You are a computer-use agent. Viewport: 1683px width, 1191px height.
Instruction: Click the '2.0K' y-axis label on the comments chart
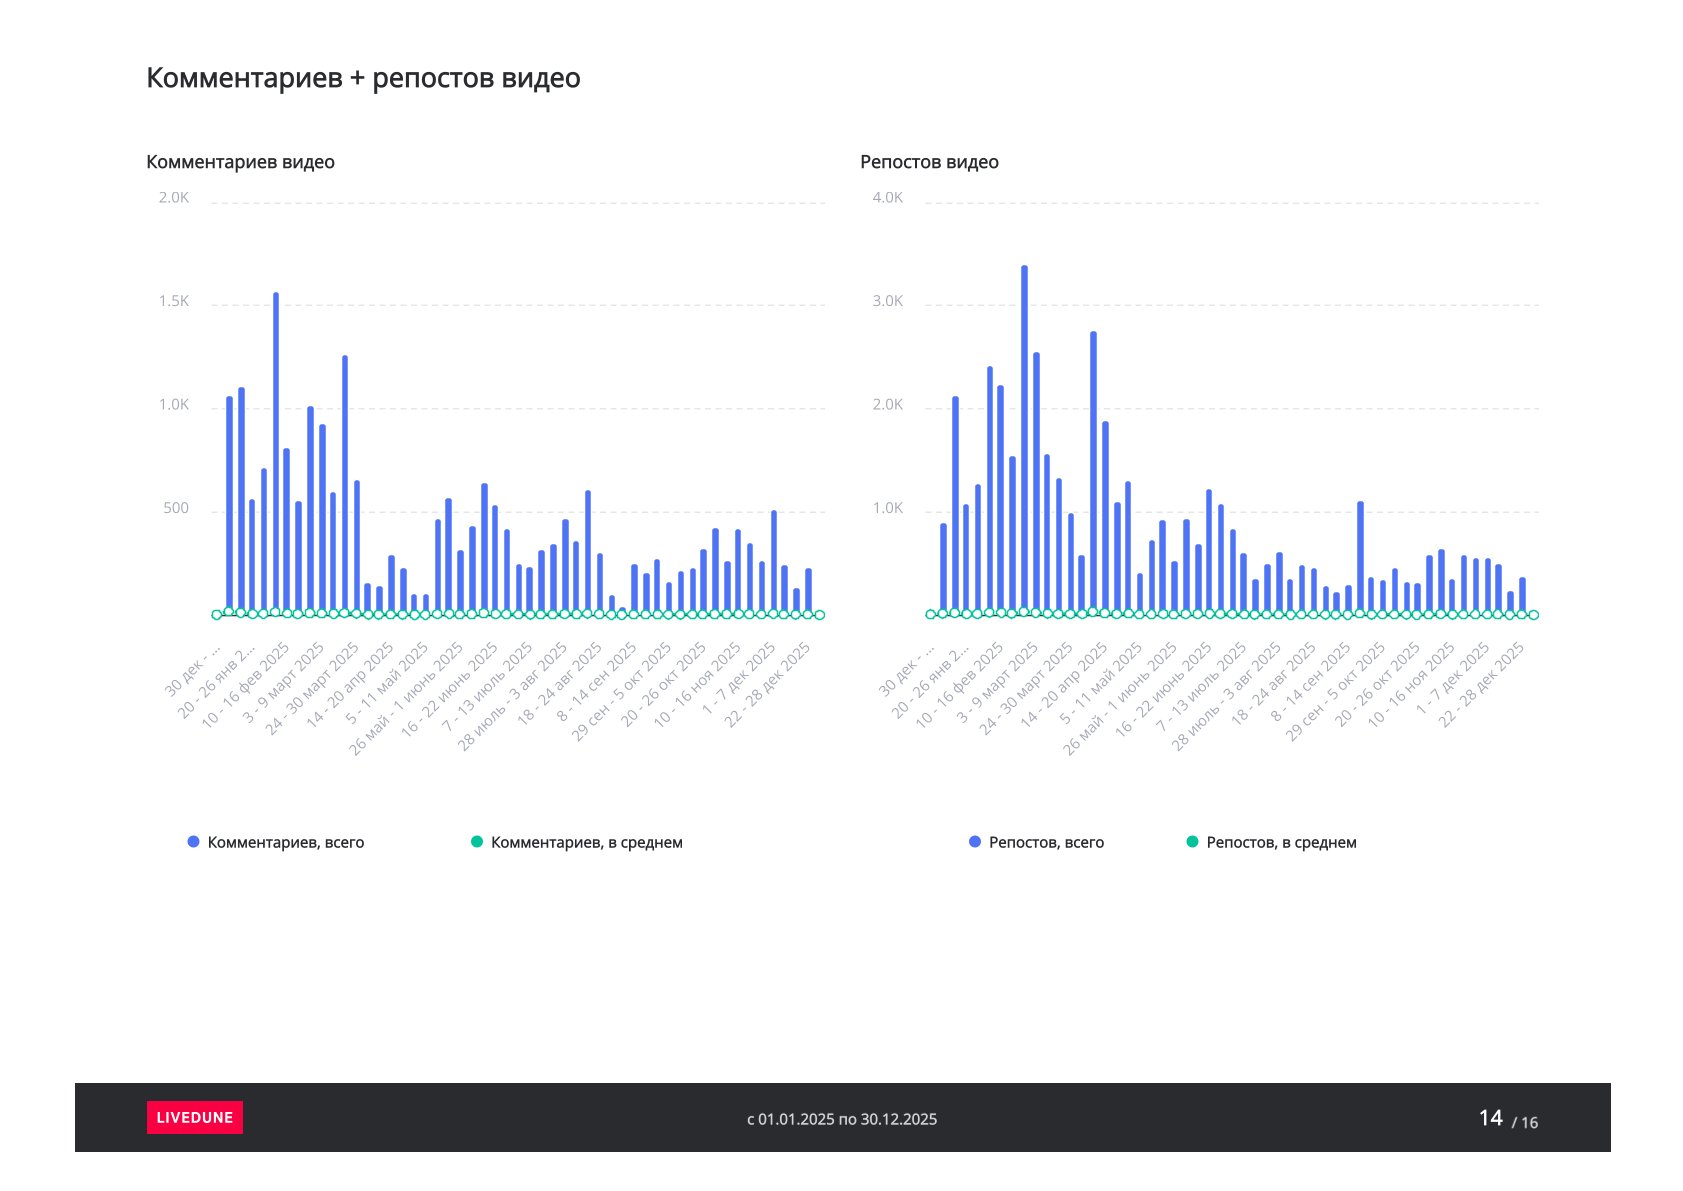coord(174,198)
